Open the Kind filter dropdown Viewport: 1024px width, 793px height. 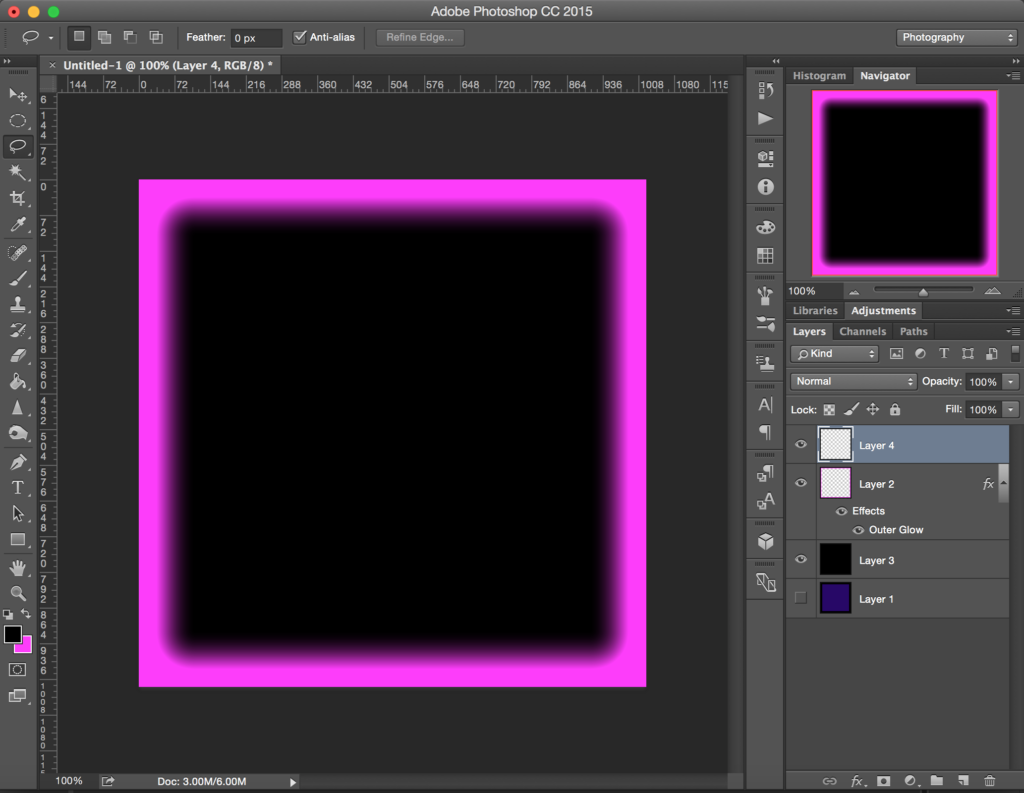point(835,353)
